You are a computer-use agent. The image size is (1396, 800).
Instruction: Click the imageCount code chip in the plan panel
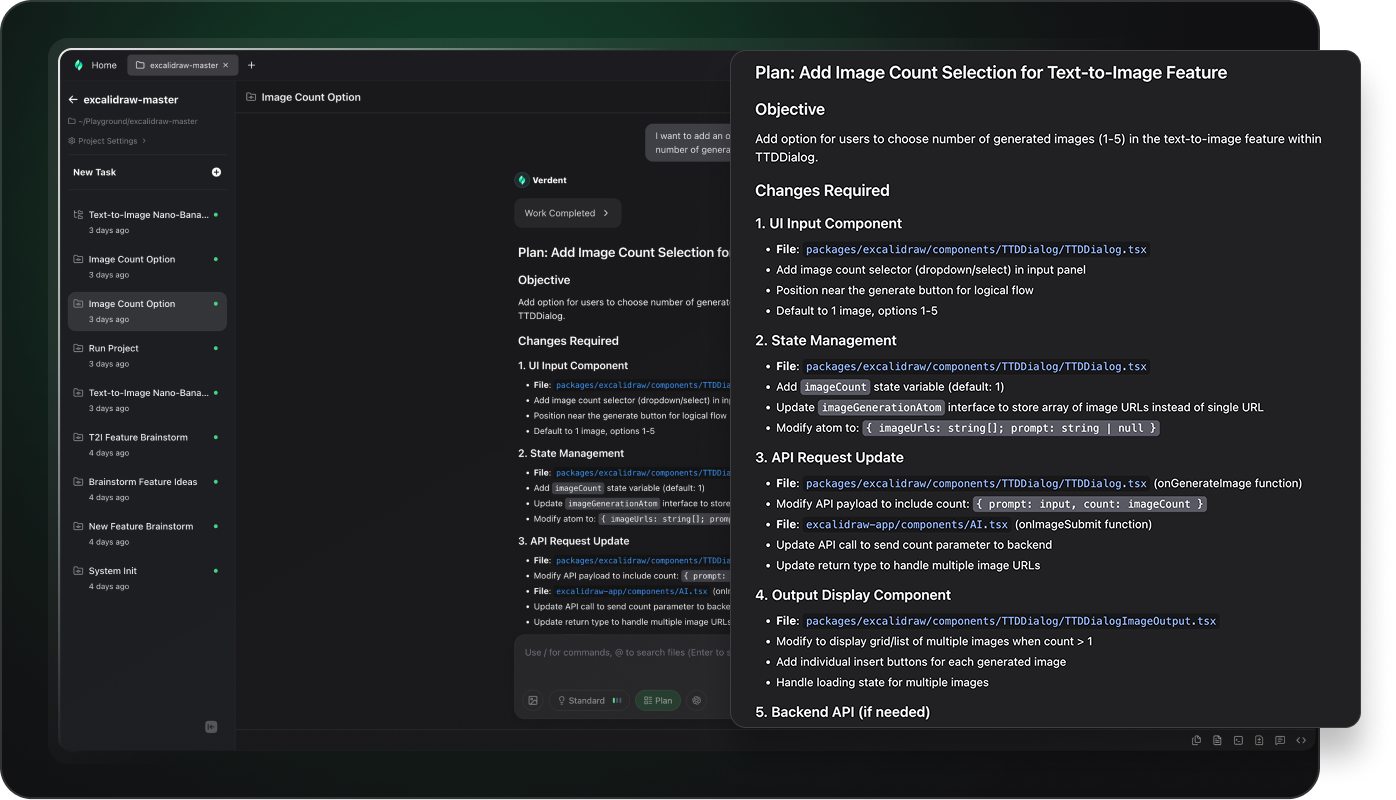pyautogui.click(x=835, y=387)
